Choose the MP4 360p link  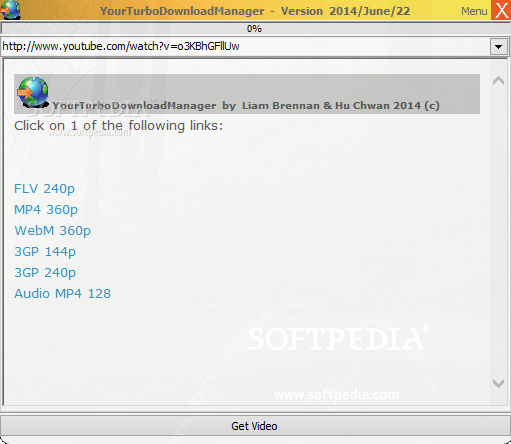[46, 210]
